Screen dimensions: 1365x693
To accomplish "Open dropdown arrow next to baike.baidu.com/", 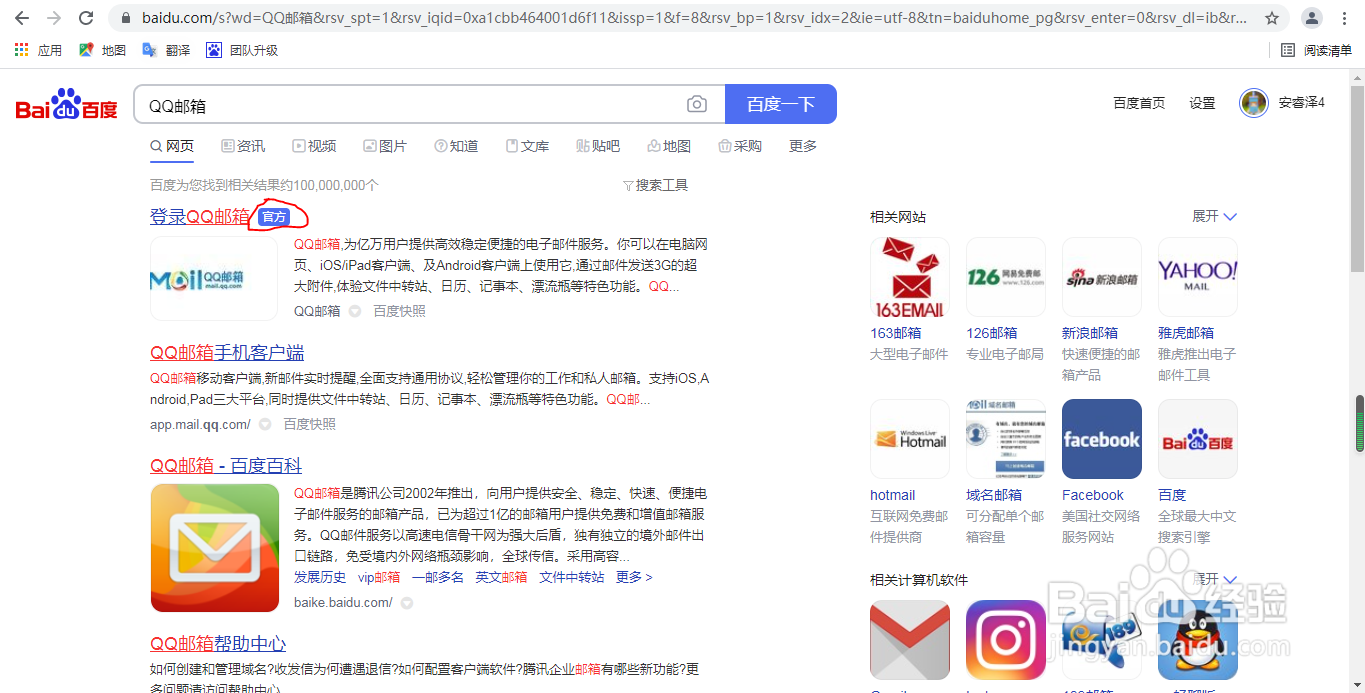I will (407, 603).
